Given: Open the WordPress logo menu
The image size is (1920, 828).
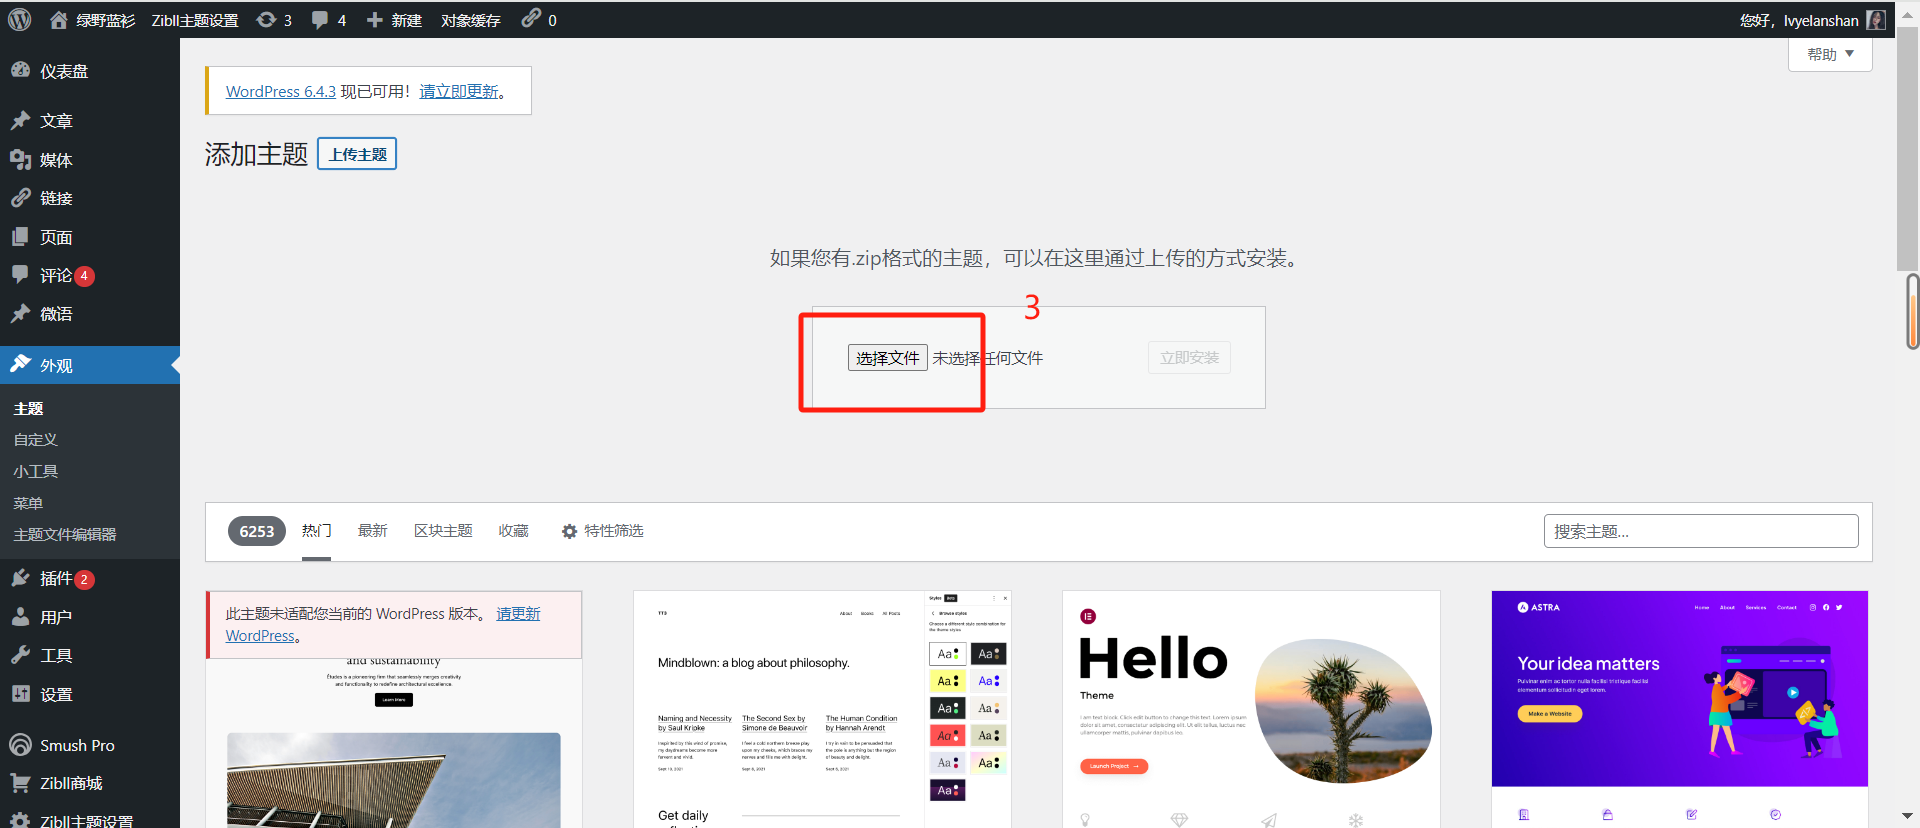Looking at the screenshot, I should (x=20, y=19).
